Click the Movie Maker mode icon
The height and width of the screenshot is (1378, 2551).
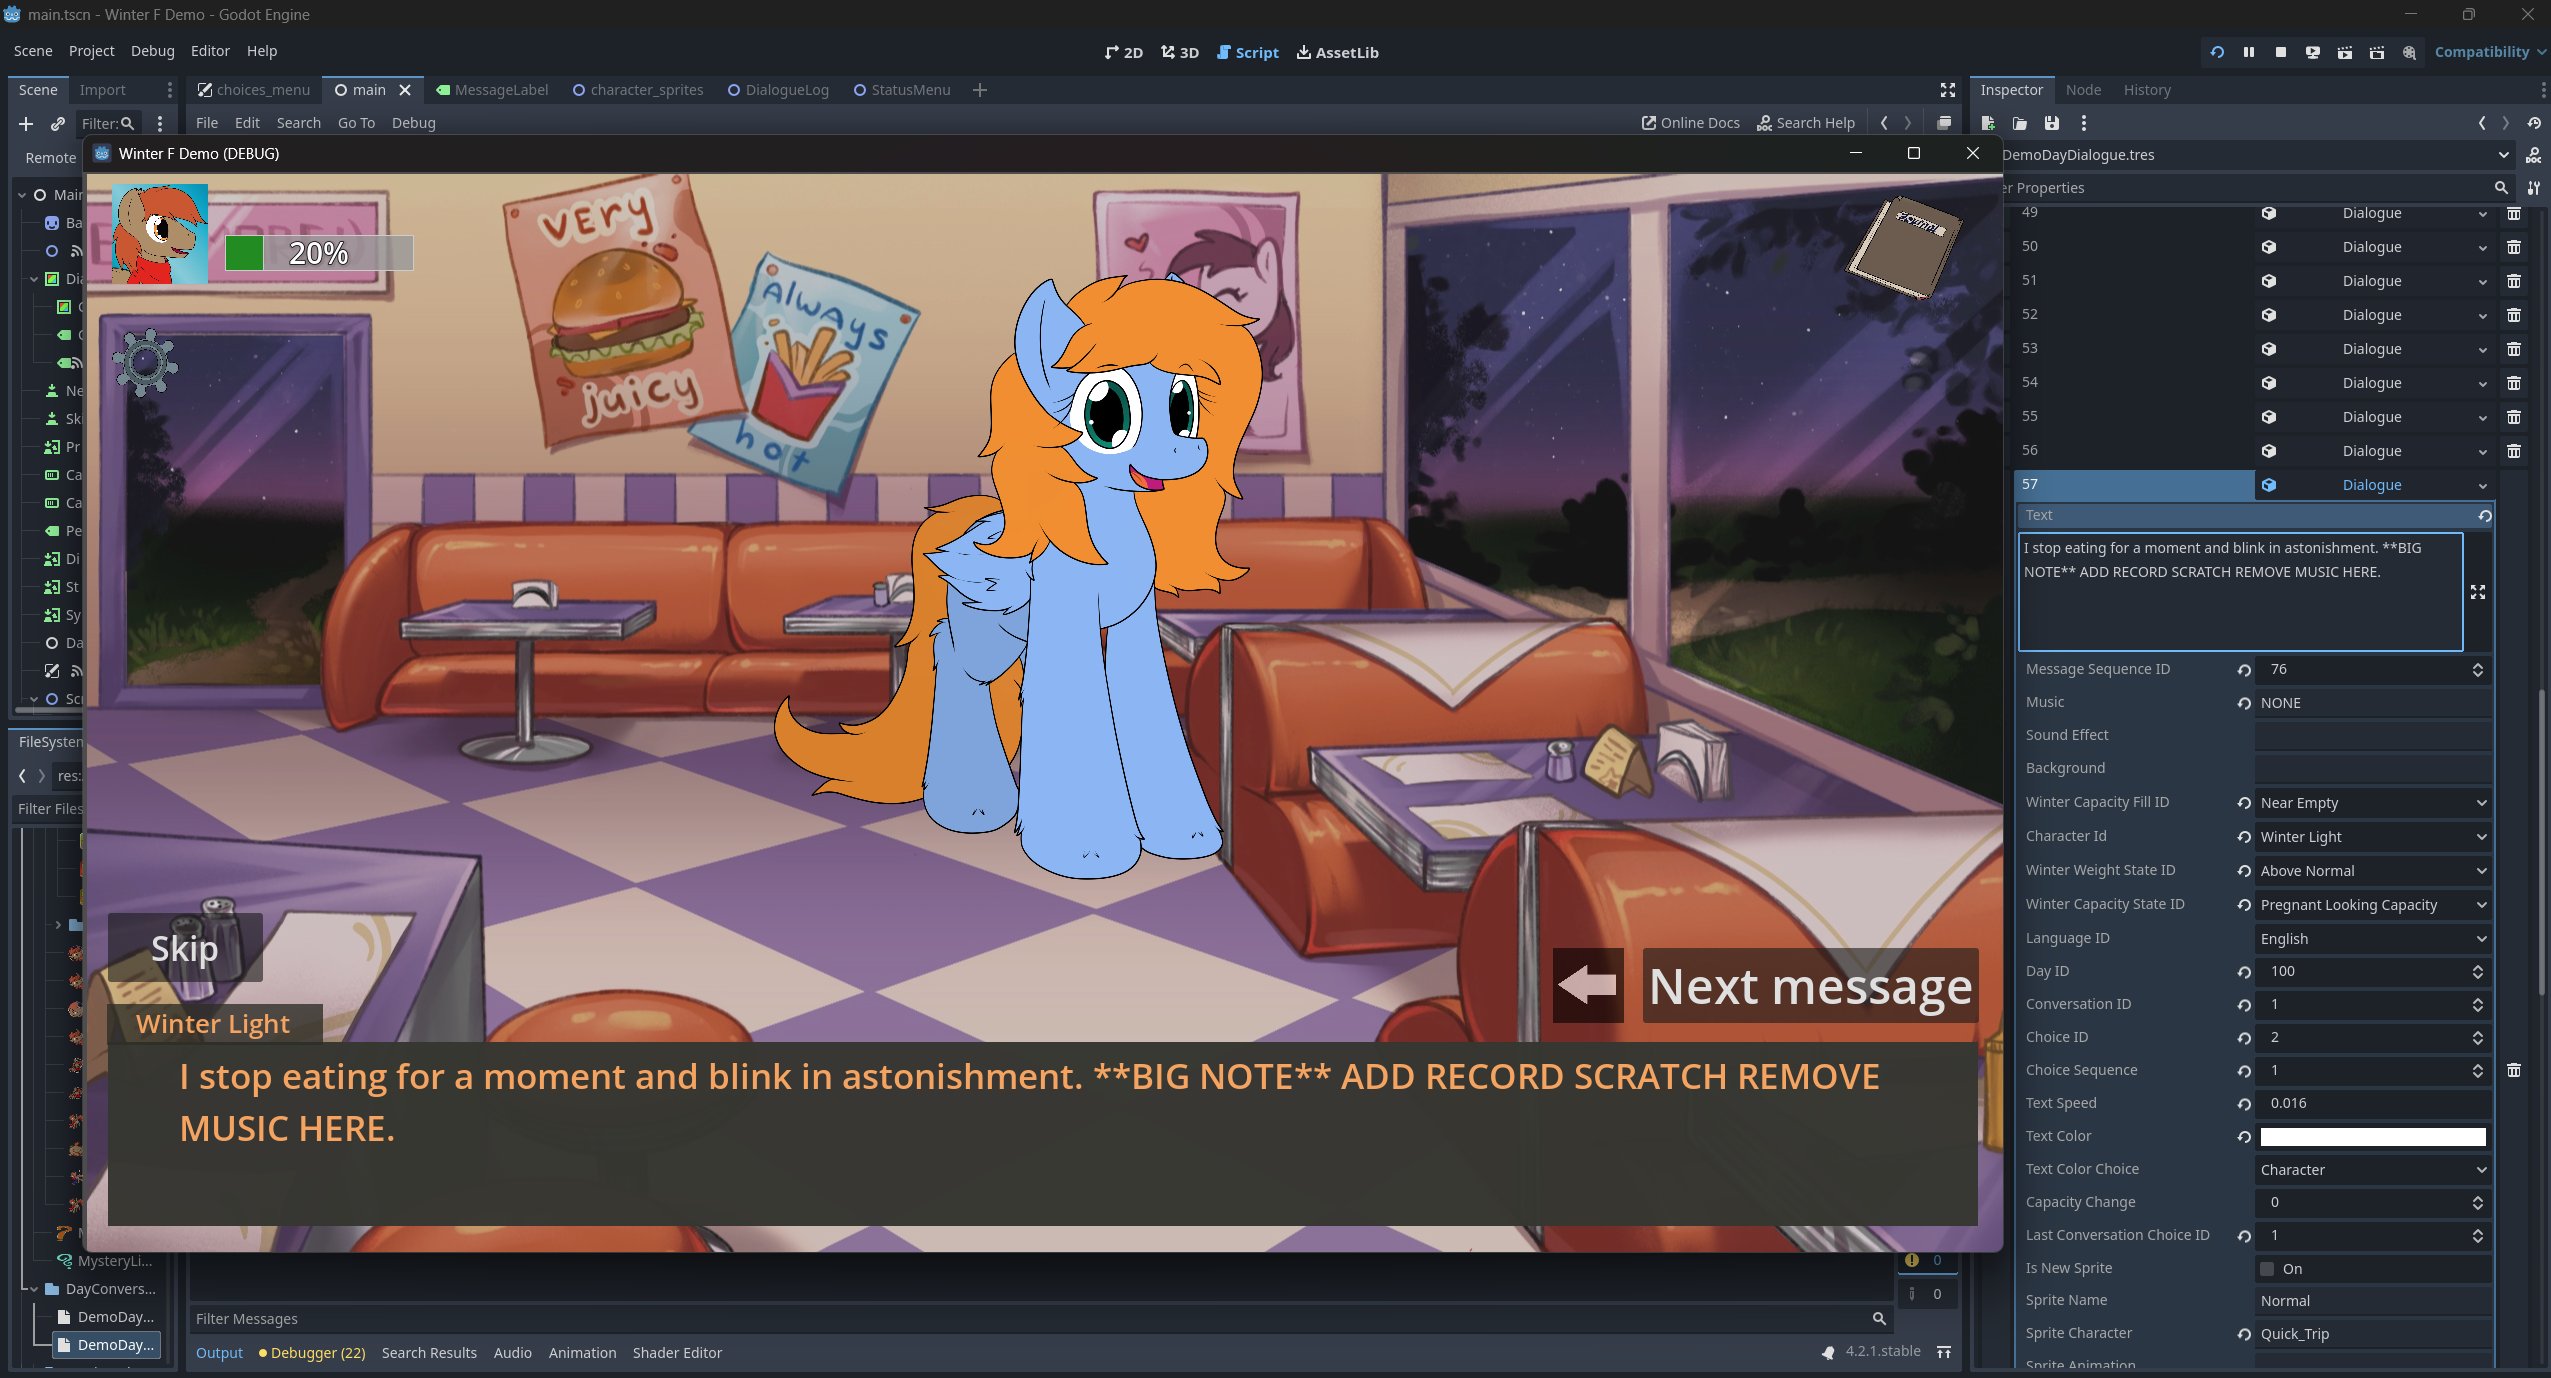click(2409, 52)
